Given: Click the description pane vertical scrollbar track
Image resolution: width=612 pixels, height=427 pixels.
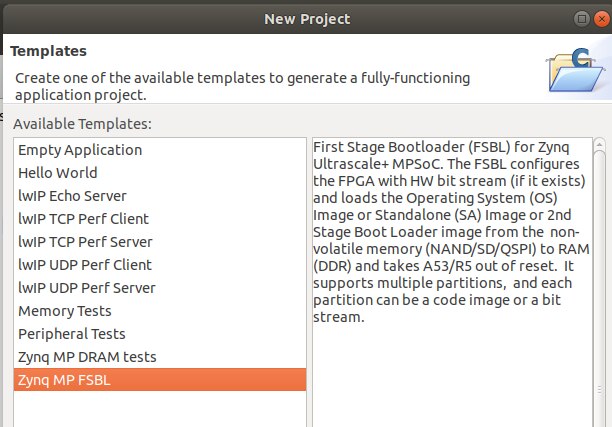Looking at the screenshot, I should 600,300.
